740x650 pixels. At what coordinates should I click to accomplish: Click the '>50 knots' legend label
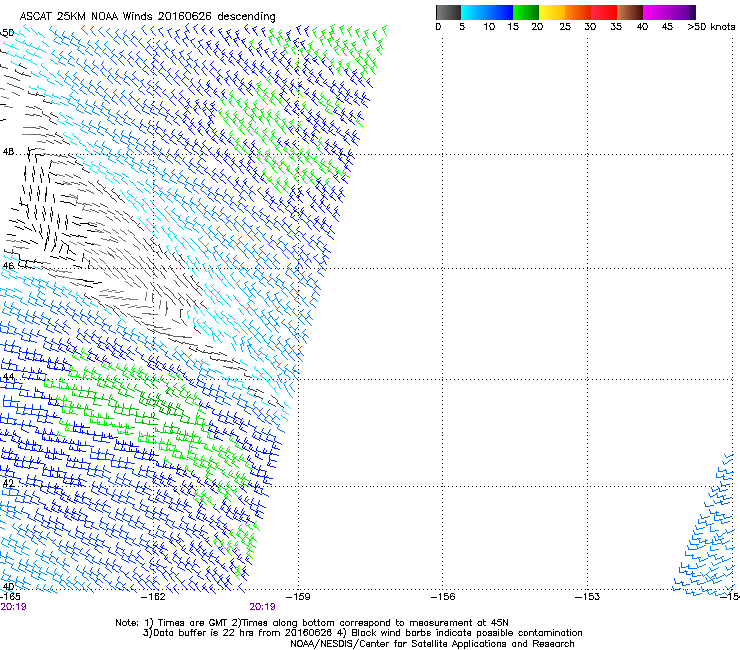coord(711,27)
